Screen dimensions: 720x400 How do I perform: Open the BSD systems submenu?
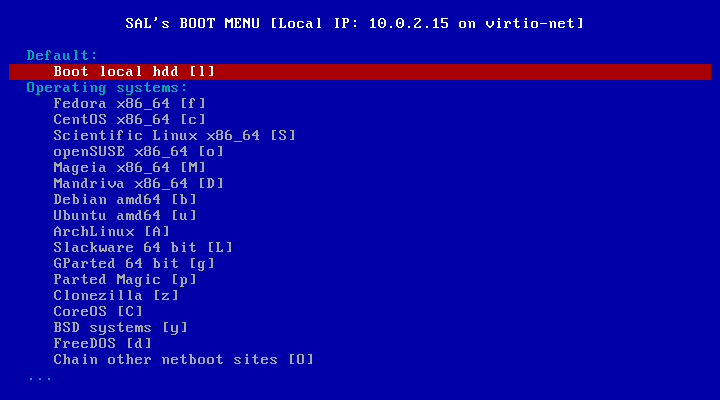pyautogui.click(x=120, y=327)
